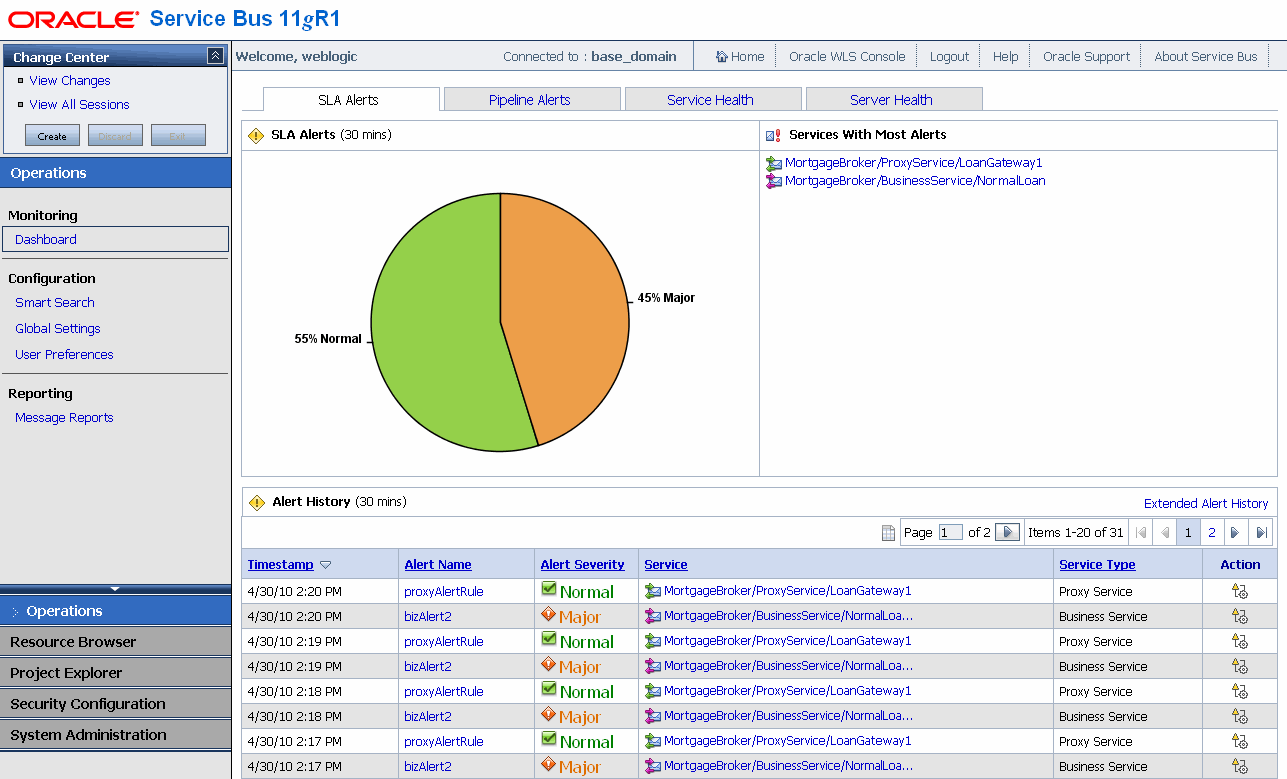Click the proxy service icon beside LoanGateway1 in Services With Most Alerts
Viewport: 1287px width, 779px height.
coord(774,163)
